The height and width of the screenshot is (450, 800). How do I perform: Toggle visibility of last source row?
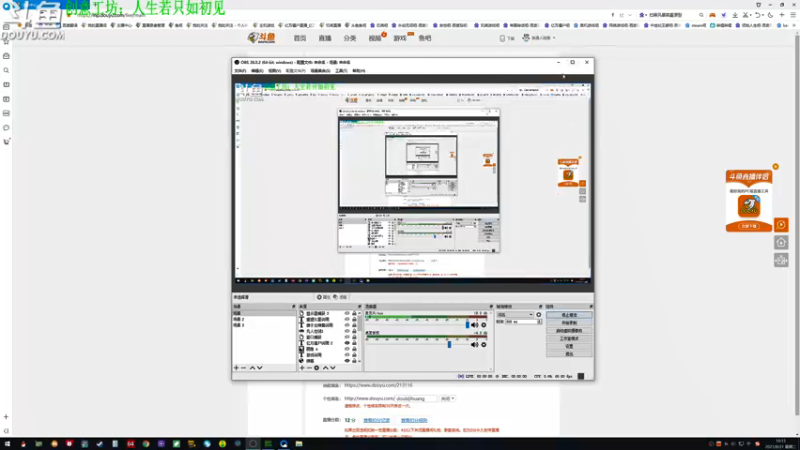(x=347, y=361)
